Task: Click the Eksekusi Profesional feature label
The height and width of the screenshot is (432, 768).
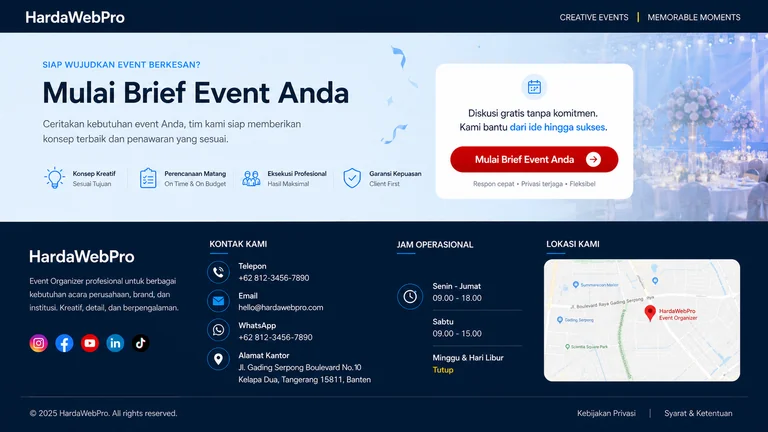Action: (x=297, y=173)
